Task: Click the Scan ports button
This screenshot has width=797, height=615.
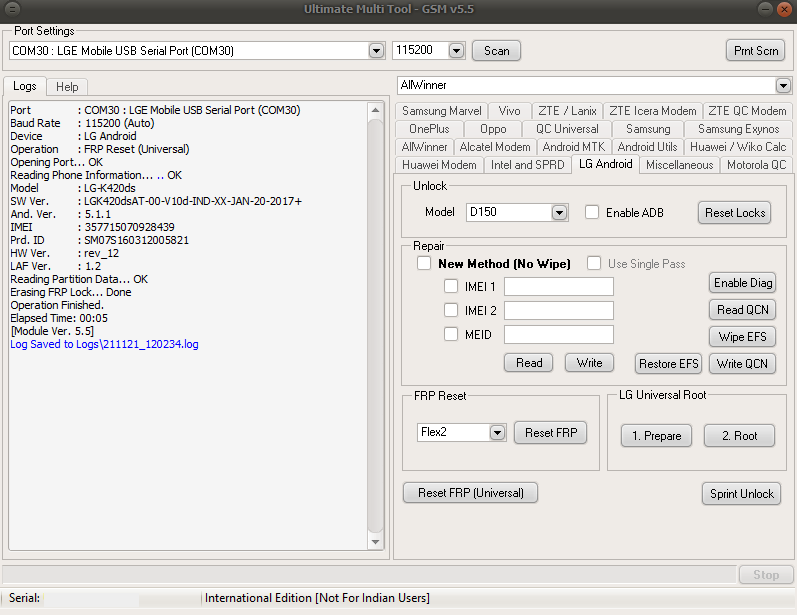Action: 496,51
